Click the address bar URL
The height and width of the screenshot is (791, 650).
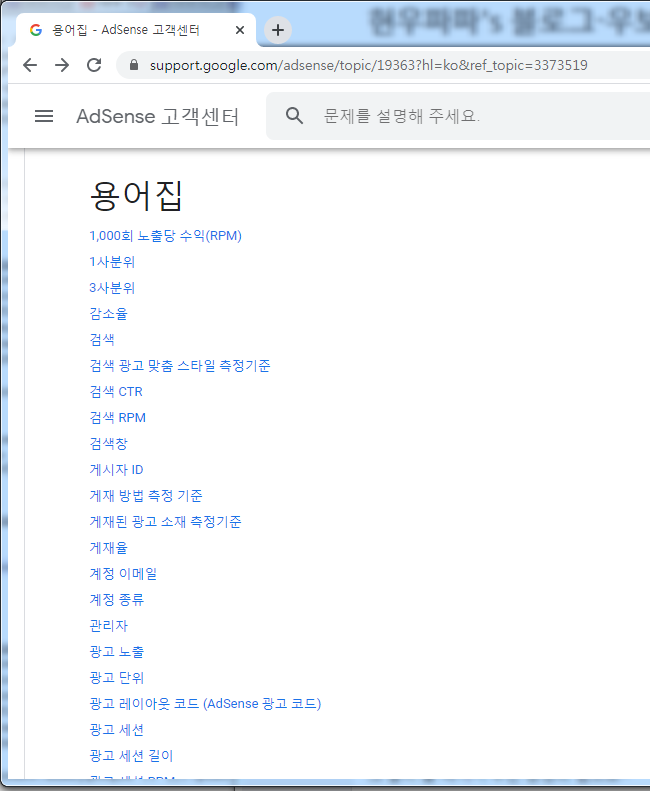[x=368, y=65]
